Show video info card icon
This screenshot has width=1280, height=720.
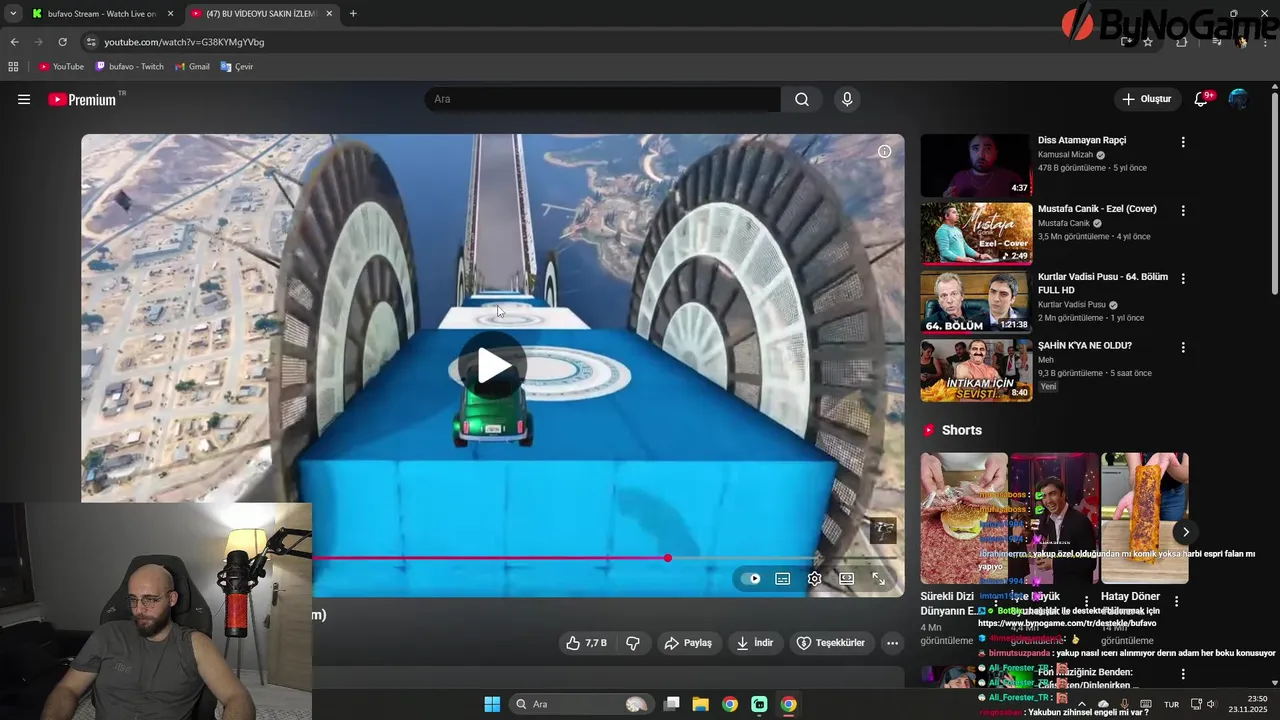884,151
